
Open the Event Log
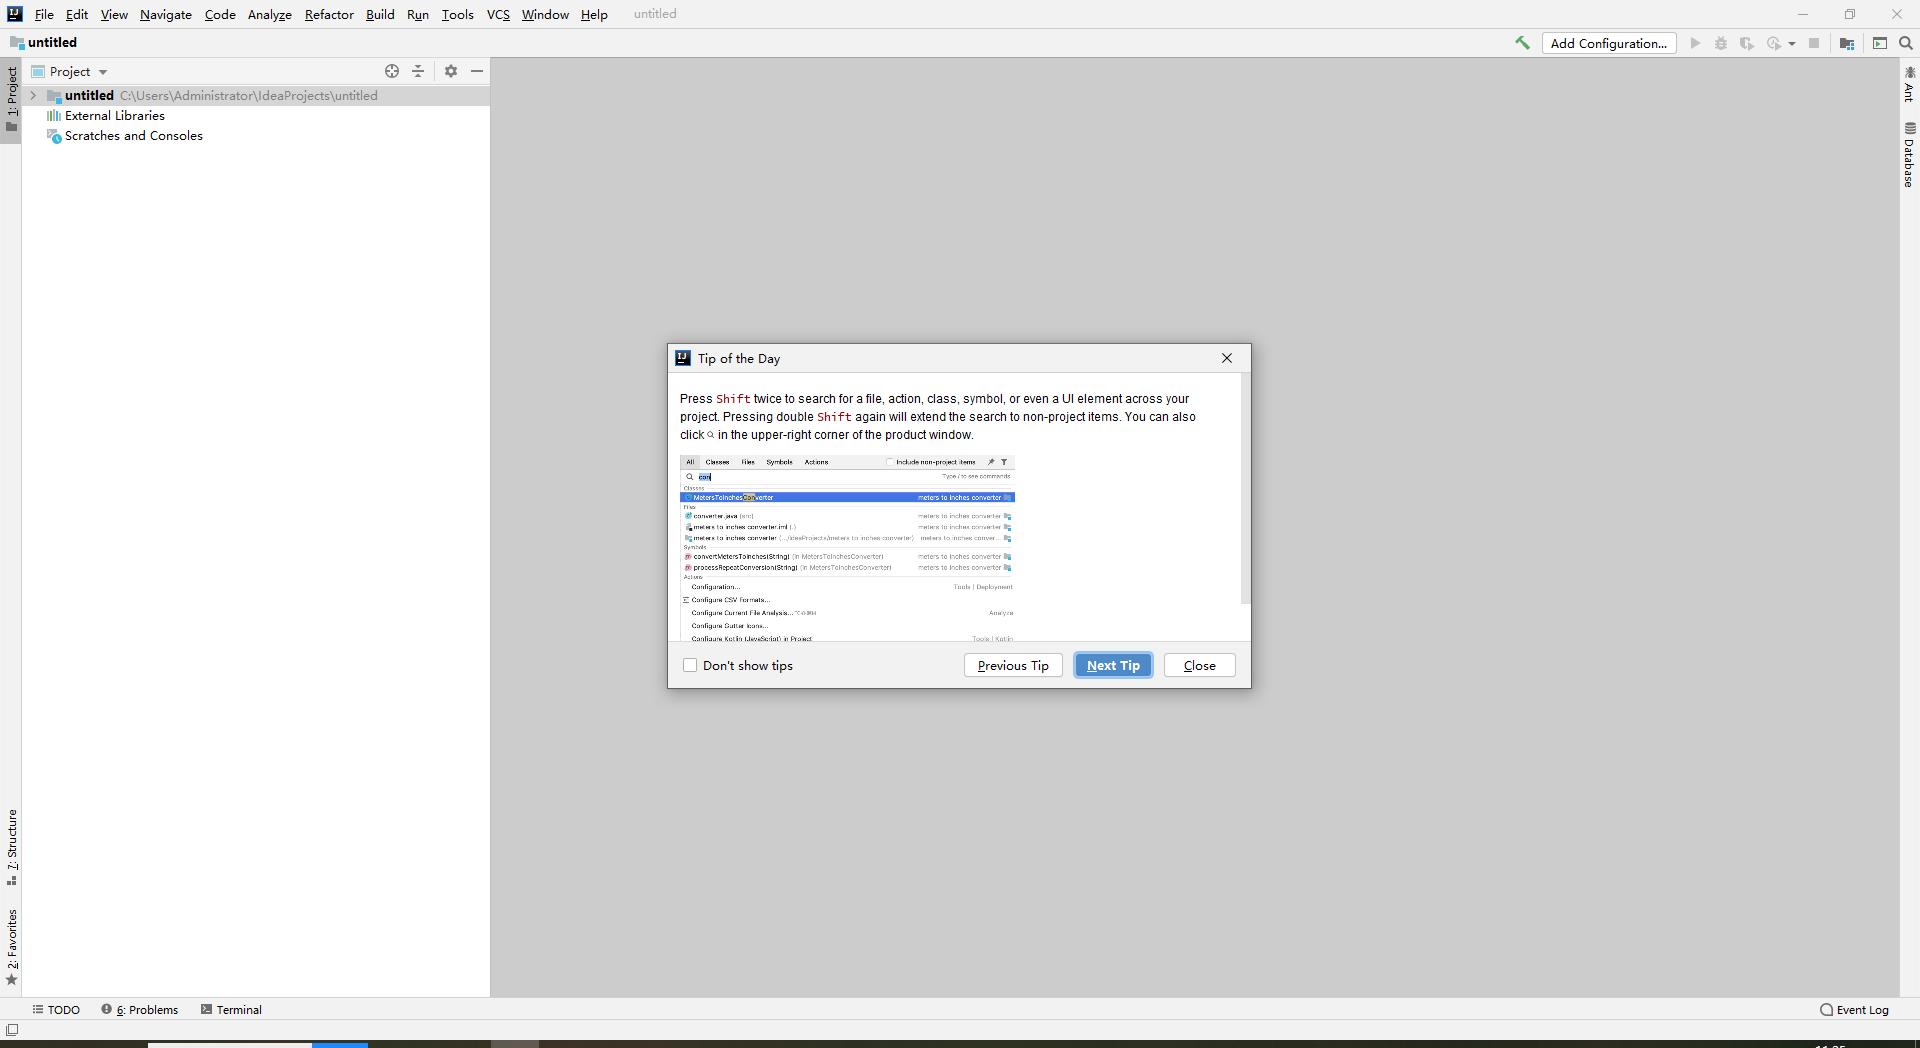[x=1855, y=1010]
